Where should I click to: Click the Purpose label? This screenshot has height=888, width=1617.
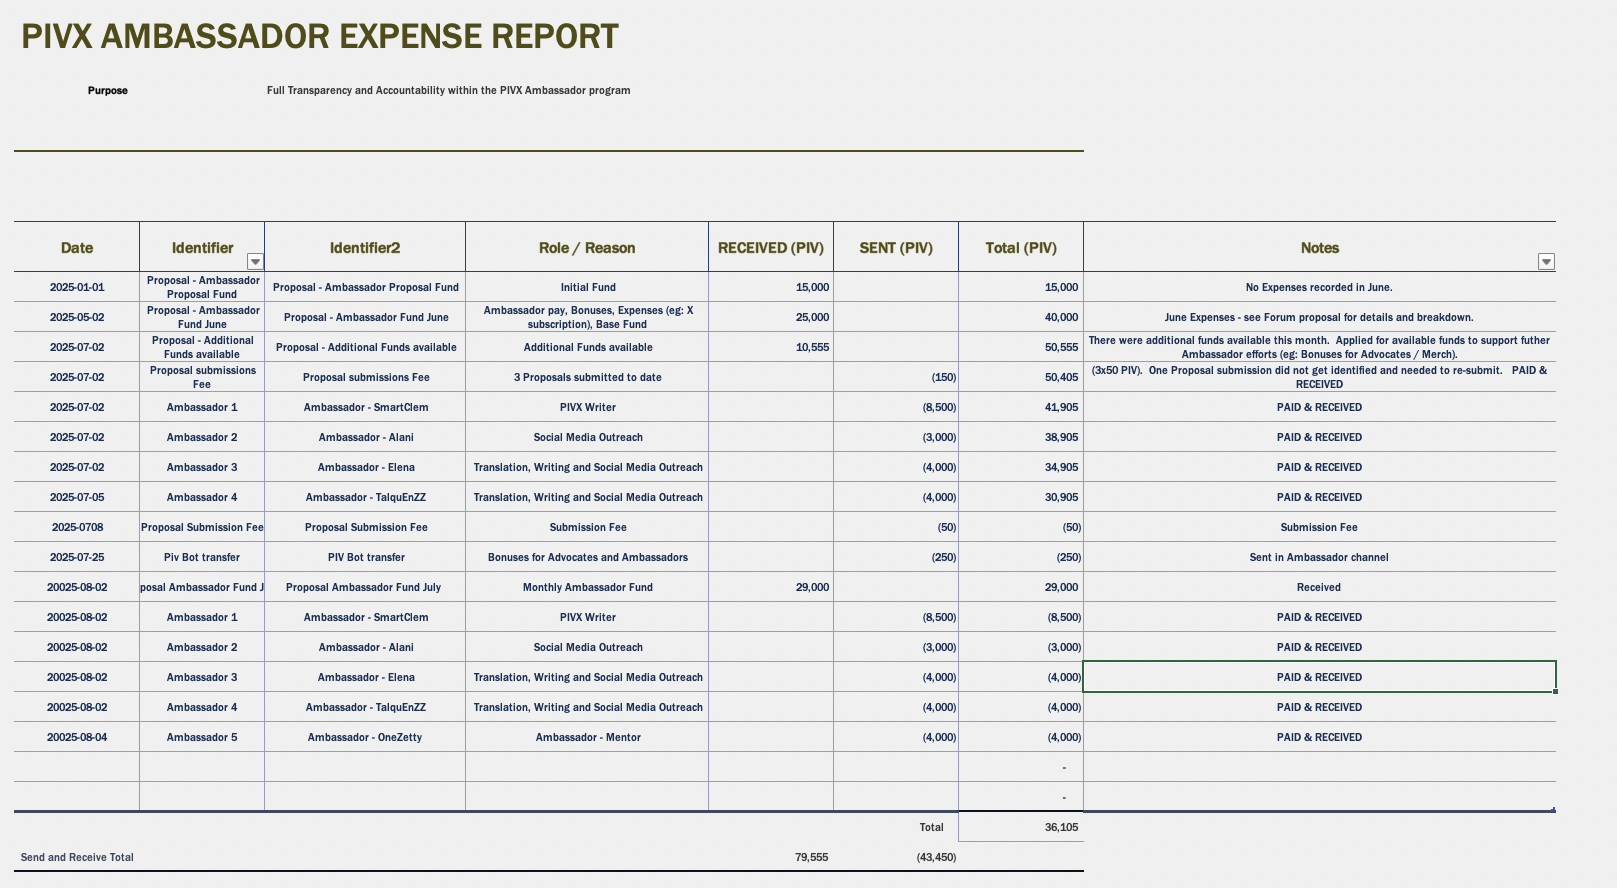coord(108,91)
